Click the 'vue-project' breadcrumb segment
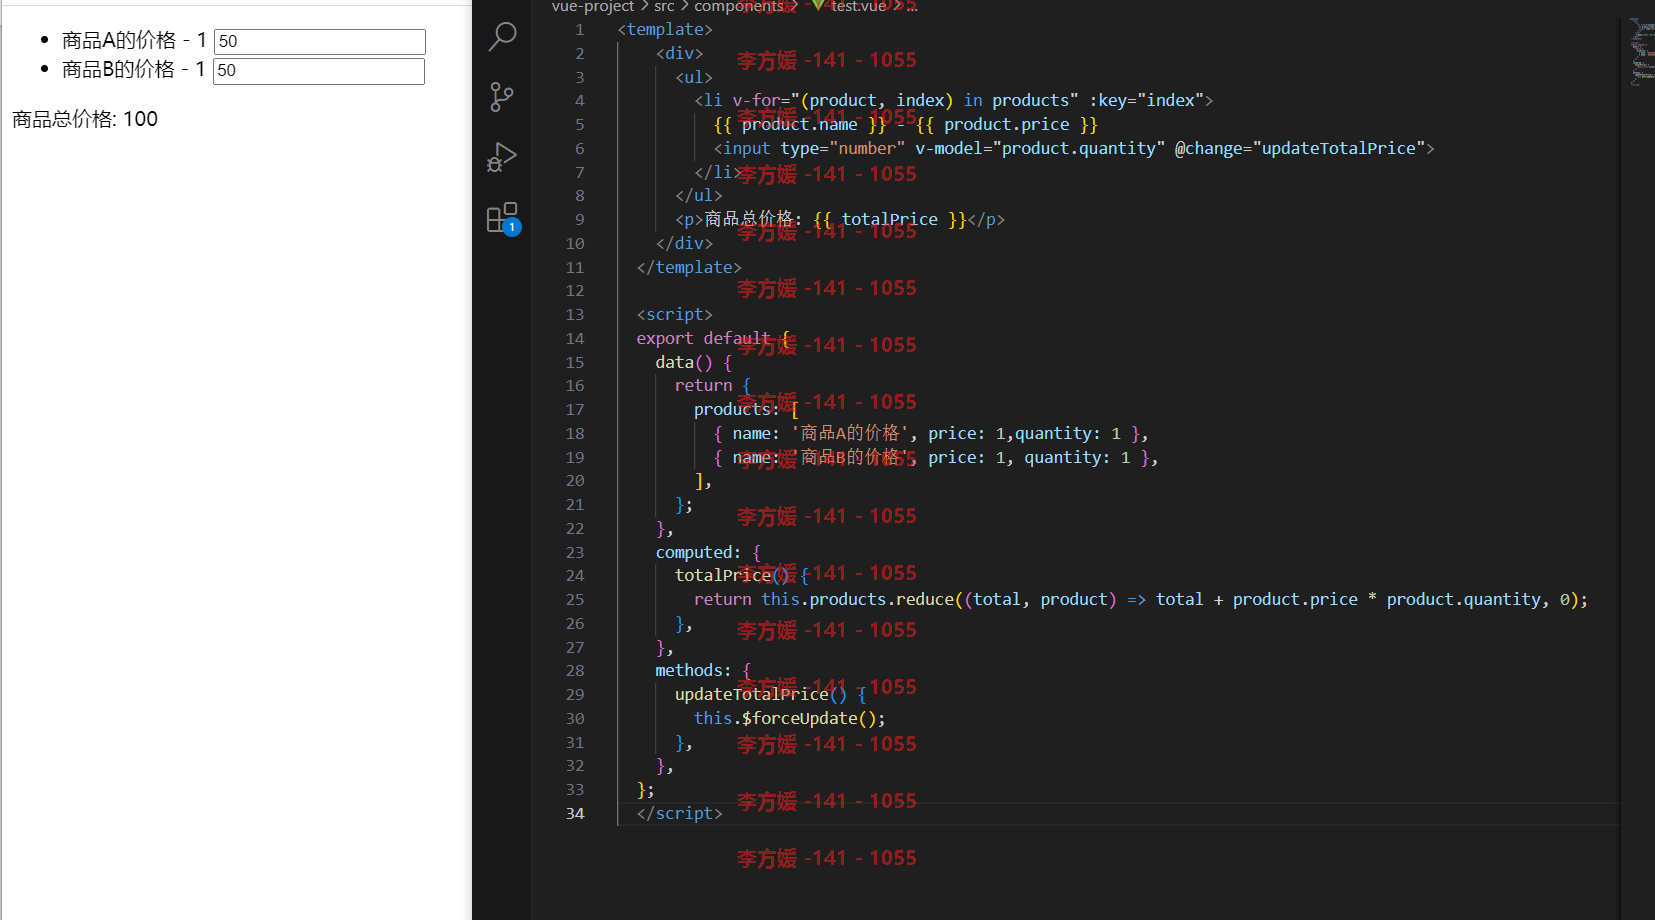Viewport: 1655px width, 920px height. tap(593, 6)
